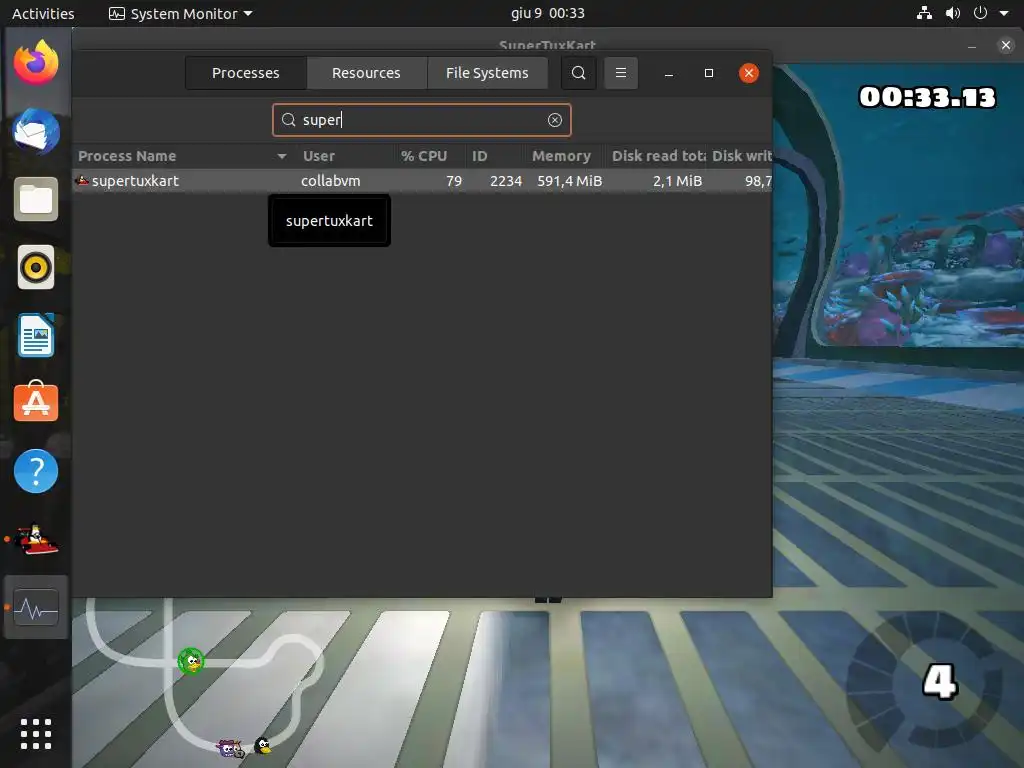Switch to SuperTuxKart via dock icon

(x=36, y=539)
